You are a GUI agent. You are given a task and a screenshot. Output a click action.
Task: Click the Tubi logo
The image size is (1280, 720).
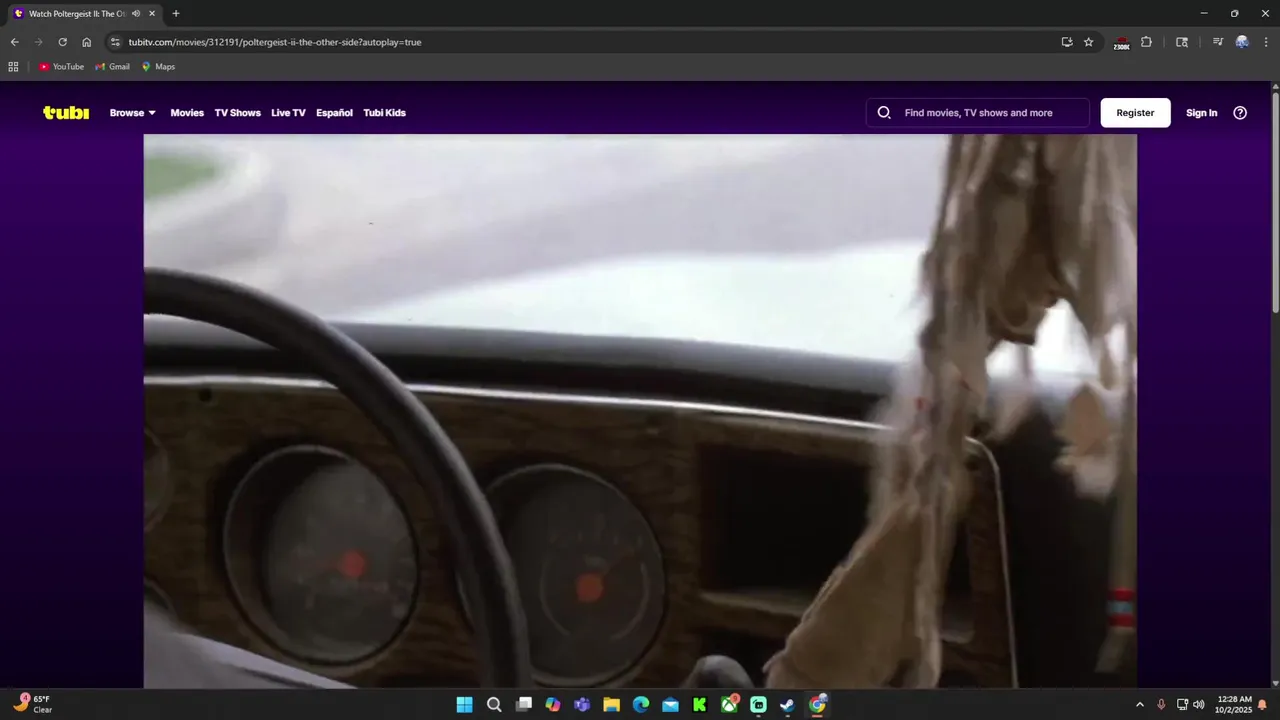66,113
